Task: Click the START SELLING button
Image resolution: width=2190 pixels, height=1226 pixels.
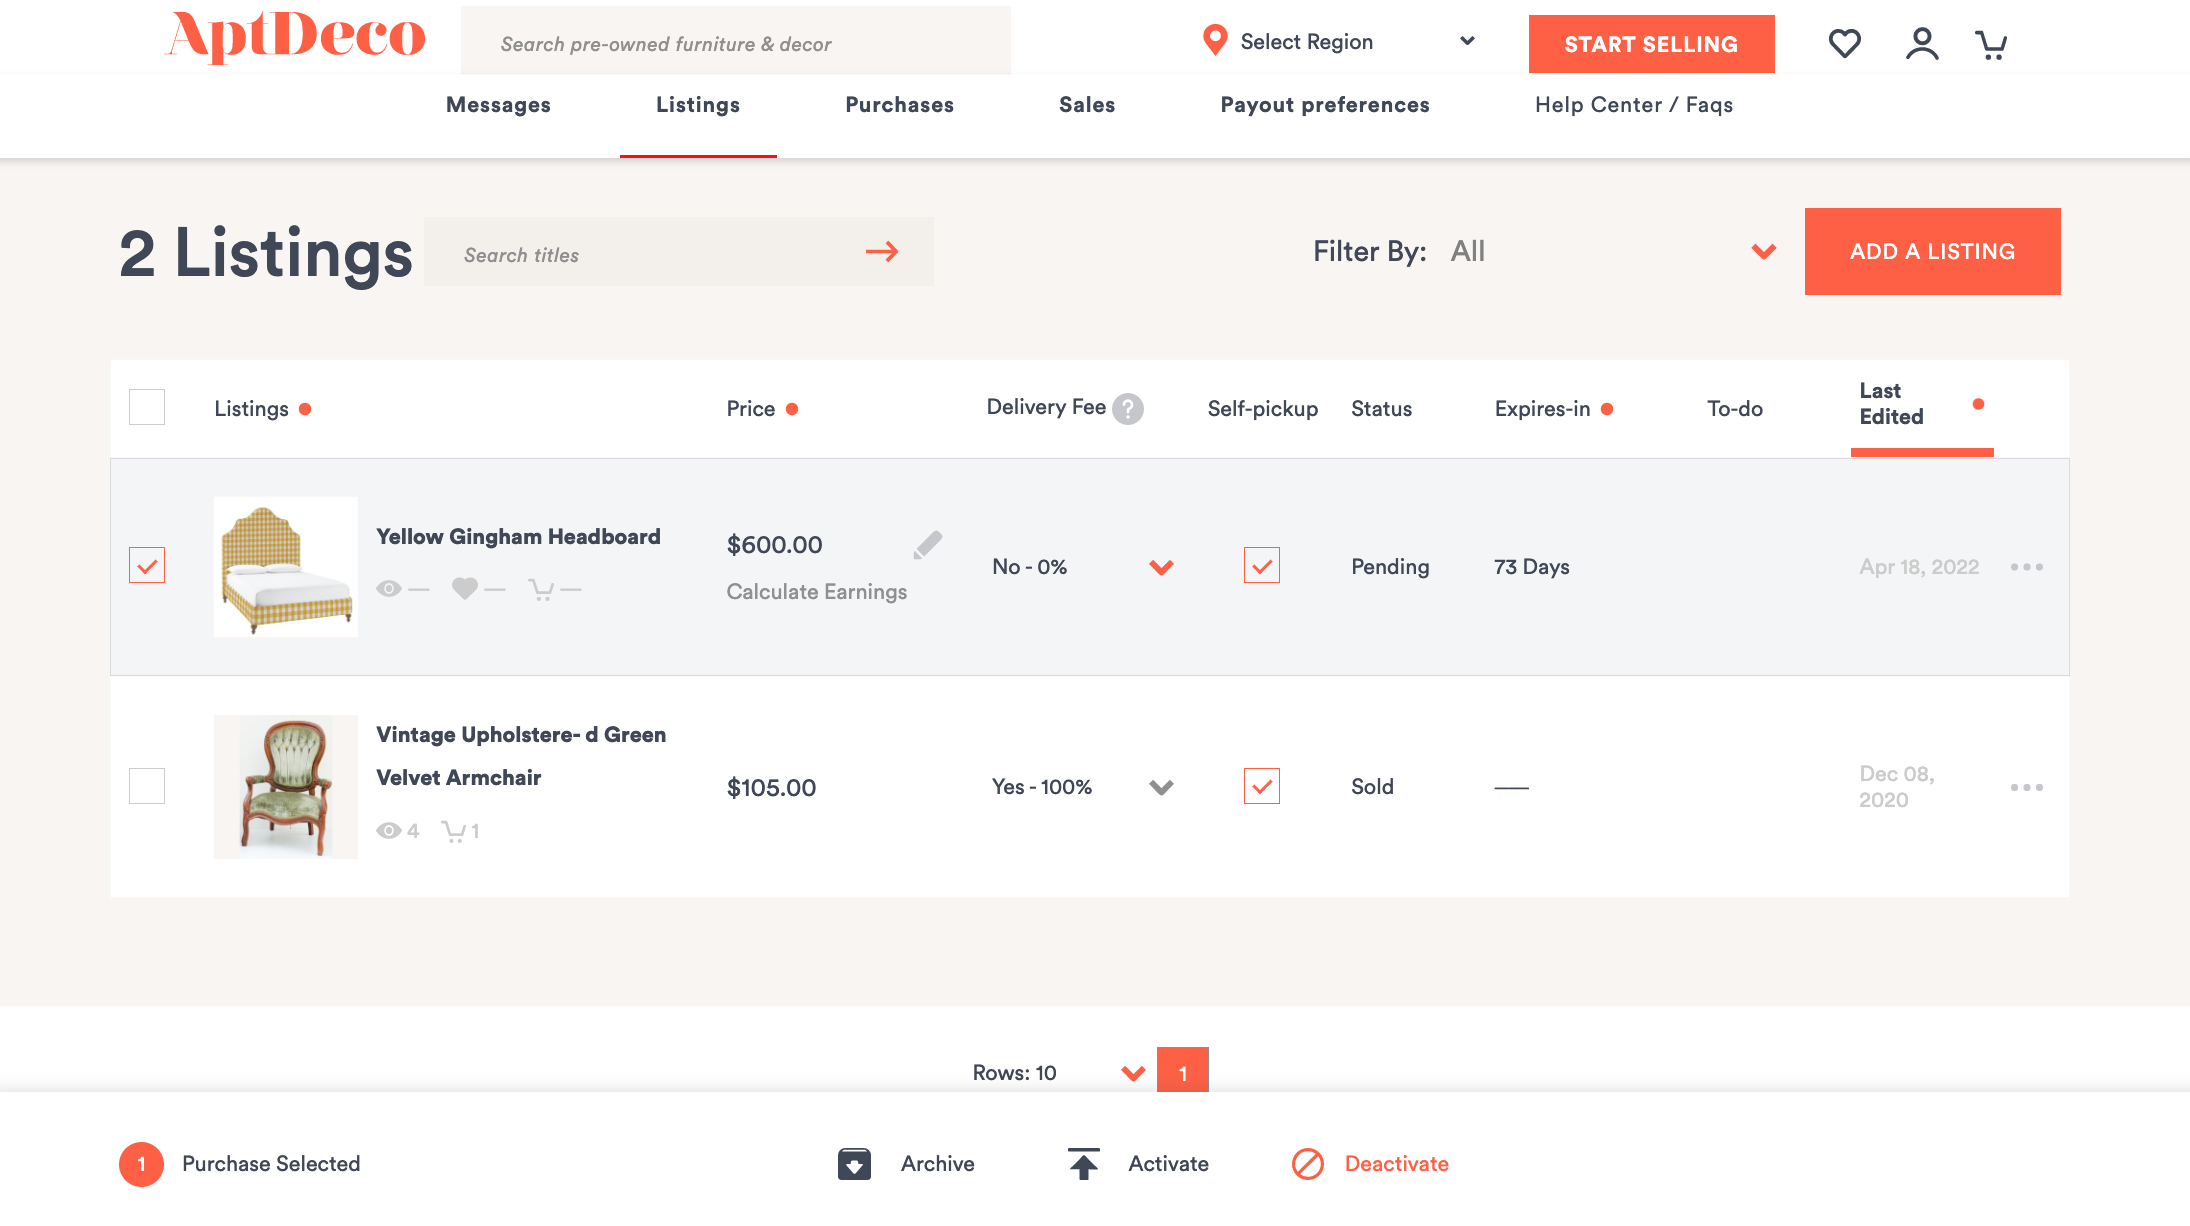Action: pyautogui.click(x=1652, y=42)
